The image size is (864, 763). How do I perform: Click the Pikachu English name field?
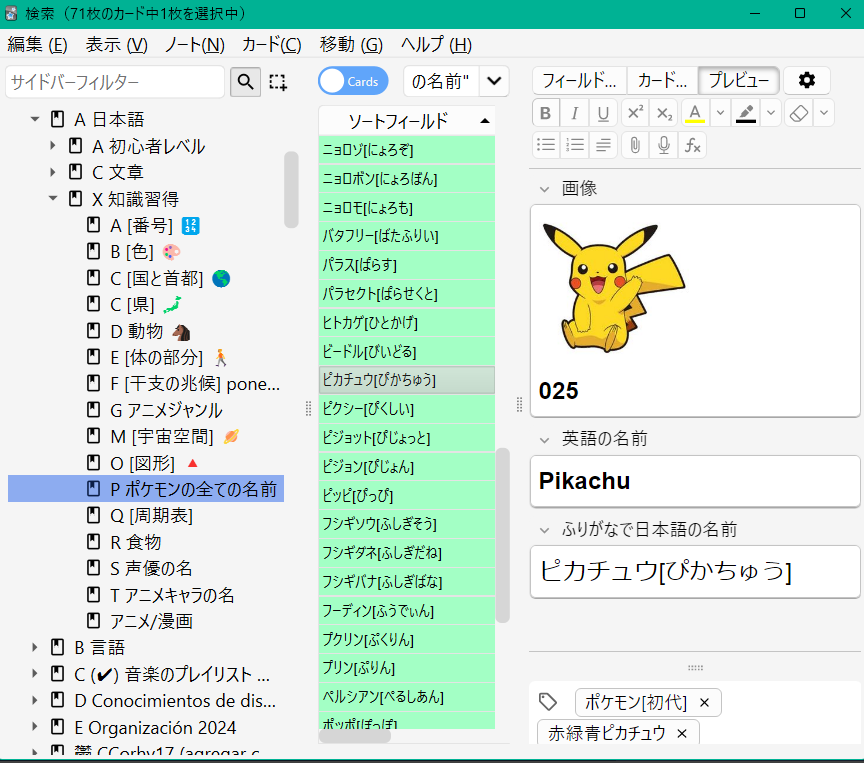[x=695, y=481]
